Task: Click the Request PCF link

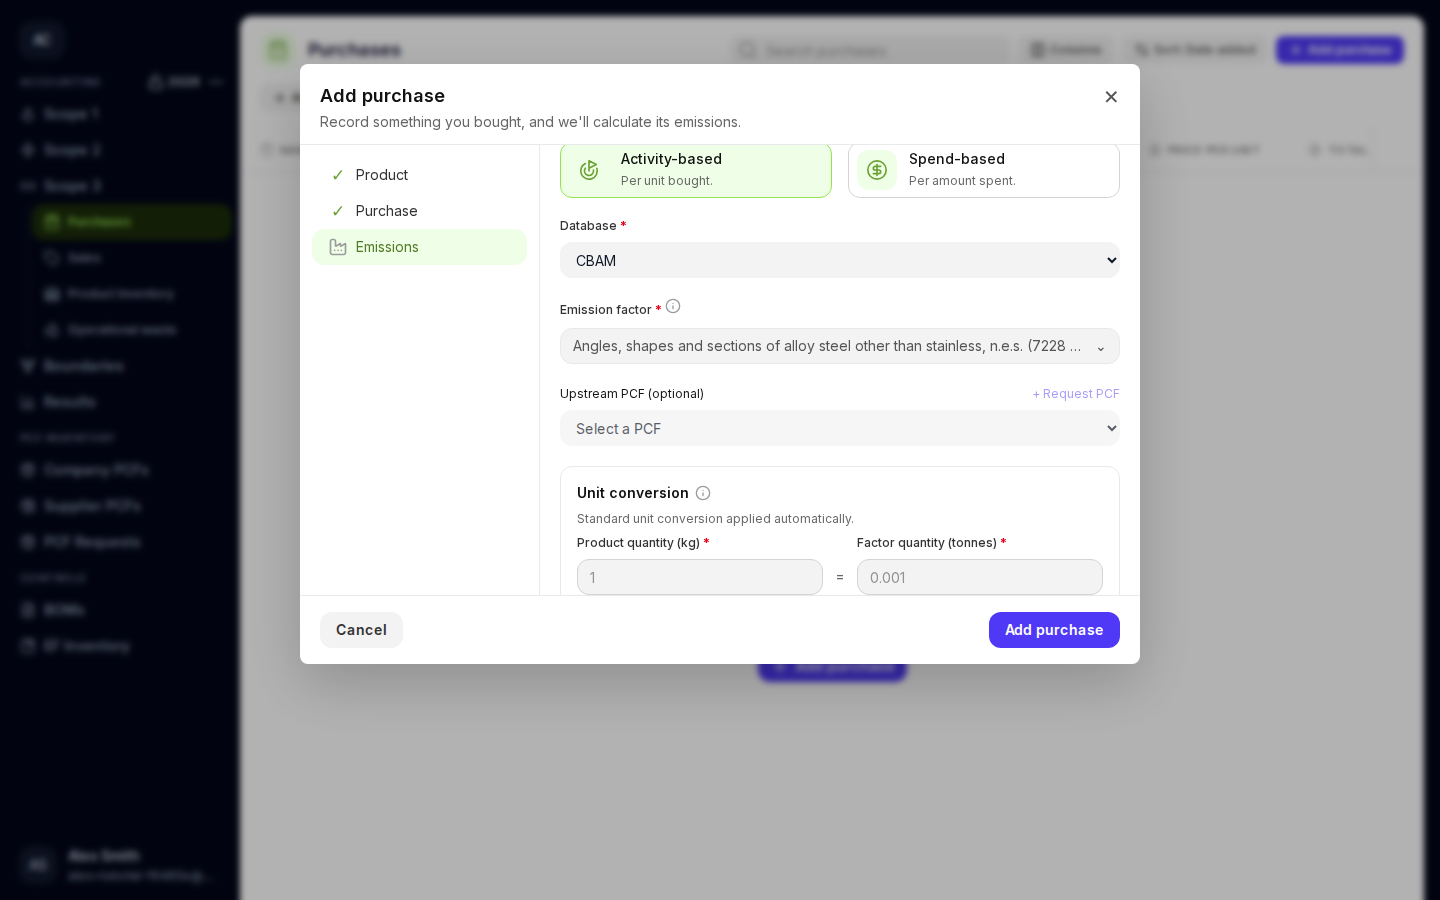Action: coord(1076,394)
